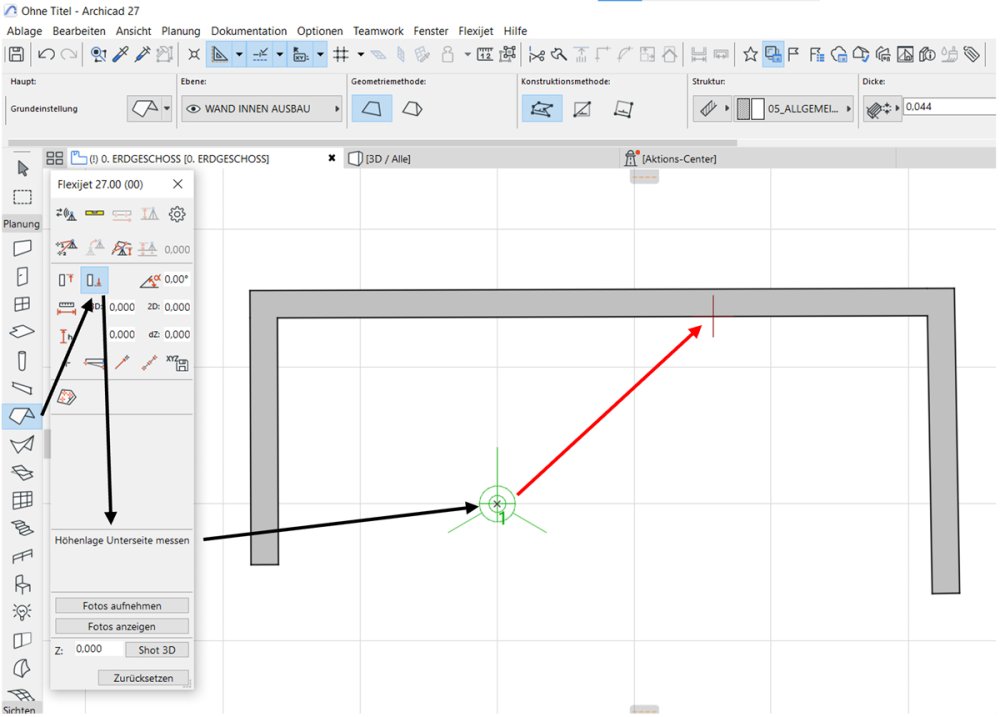1000x717 pixels.
Task: Inject parameters with the syringe icon
Action: [143, 54]
